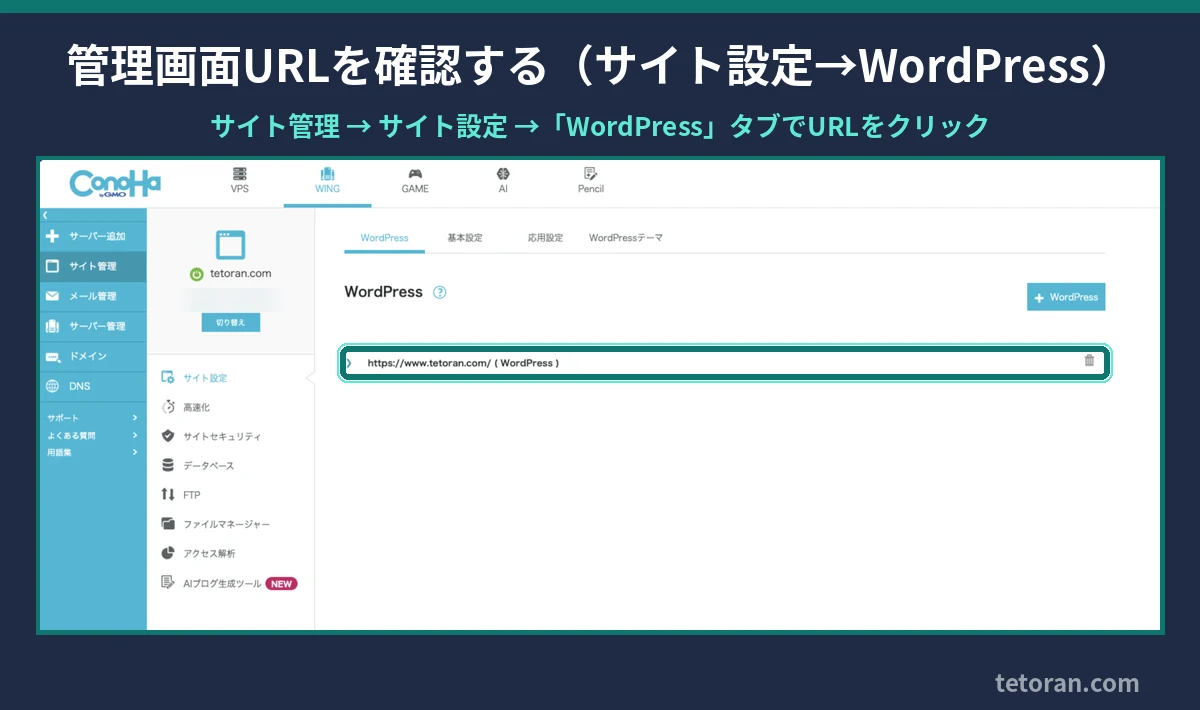Select the WordPress settings tab
The width and height of the screenshot is (1200, 710).
click(384, 238)
